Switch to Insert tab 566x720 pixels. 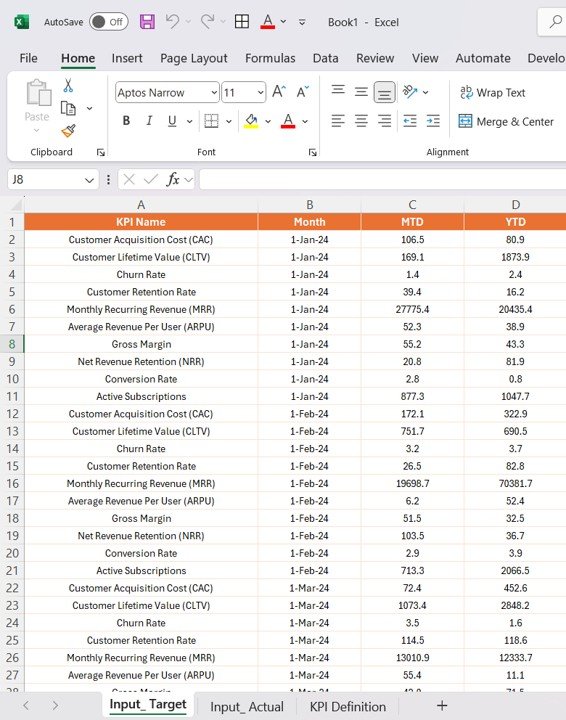(127, 58)
